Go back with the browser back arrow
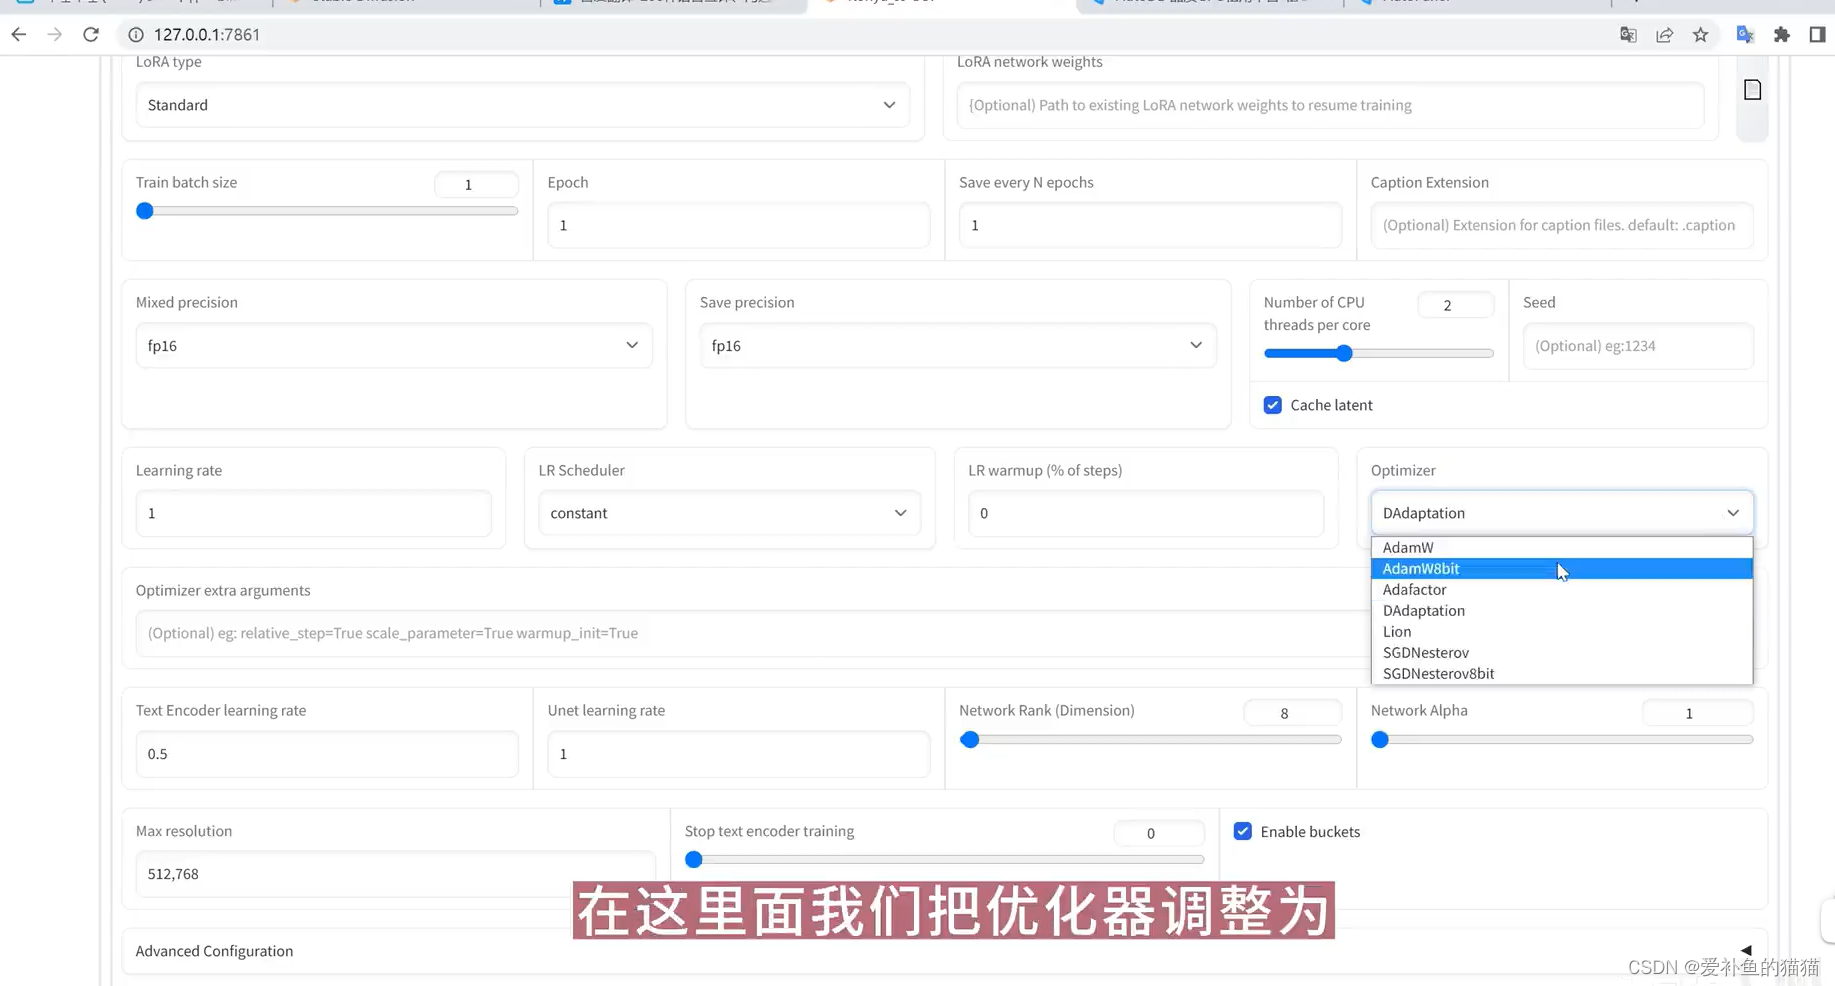This screenshot has width=1835, height=986. (19, 35)
